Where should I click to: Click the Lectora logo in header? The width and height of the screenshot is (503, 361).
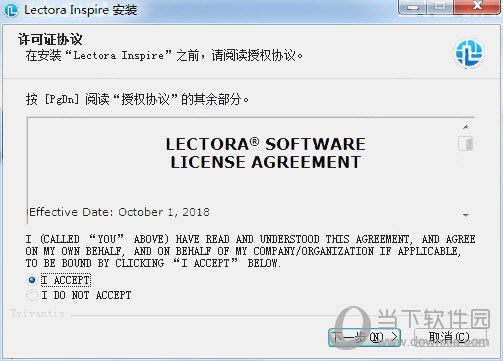(469, 53)
